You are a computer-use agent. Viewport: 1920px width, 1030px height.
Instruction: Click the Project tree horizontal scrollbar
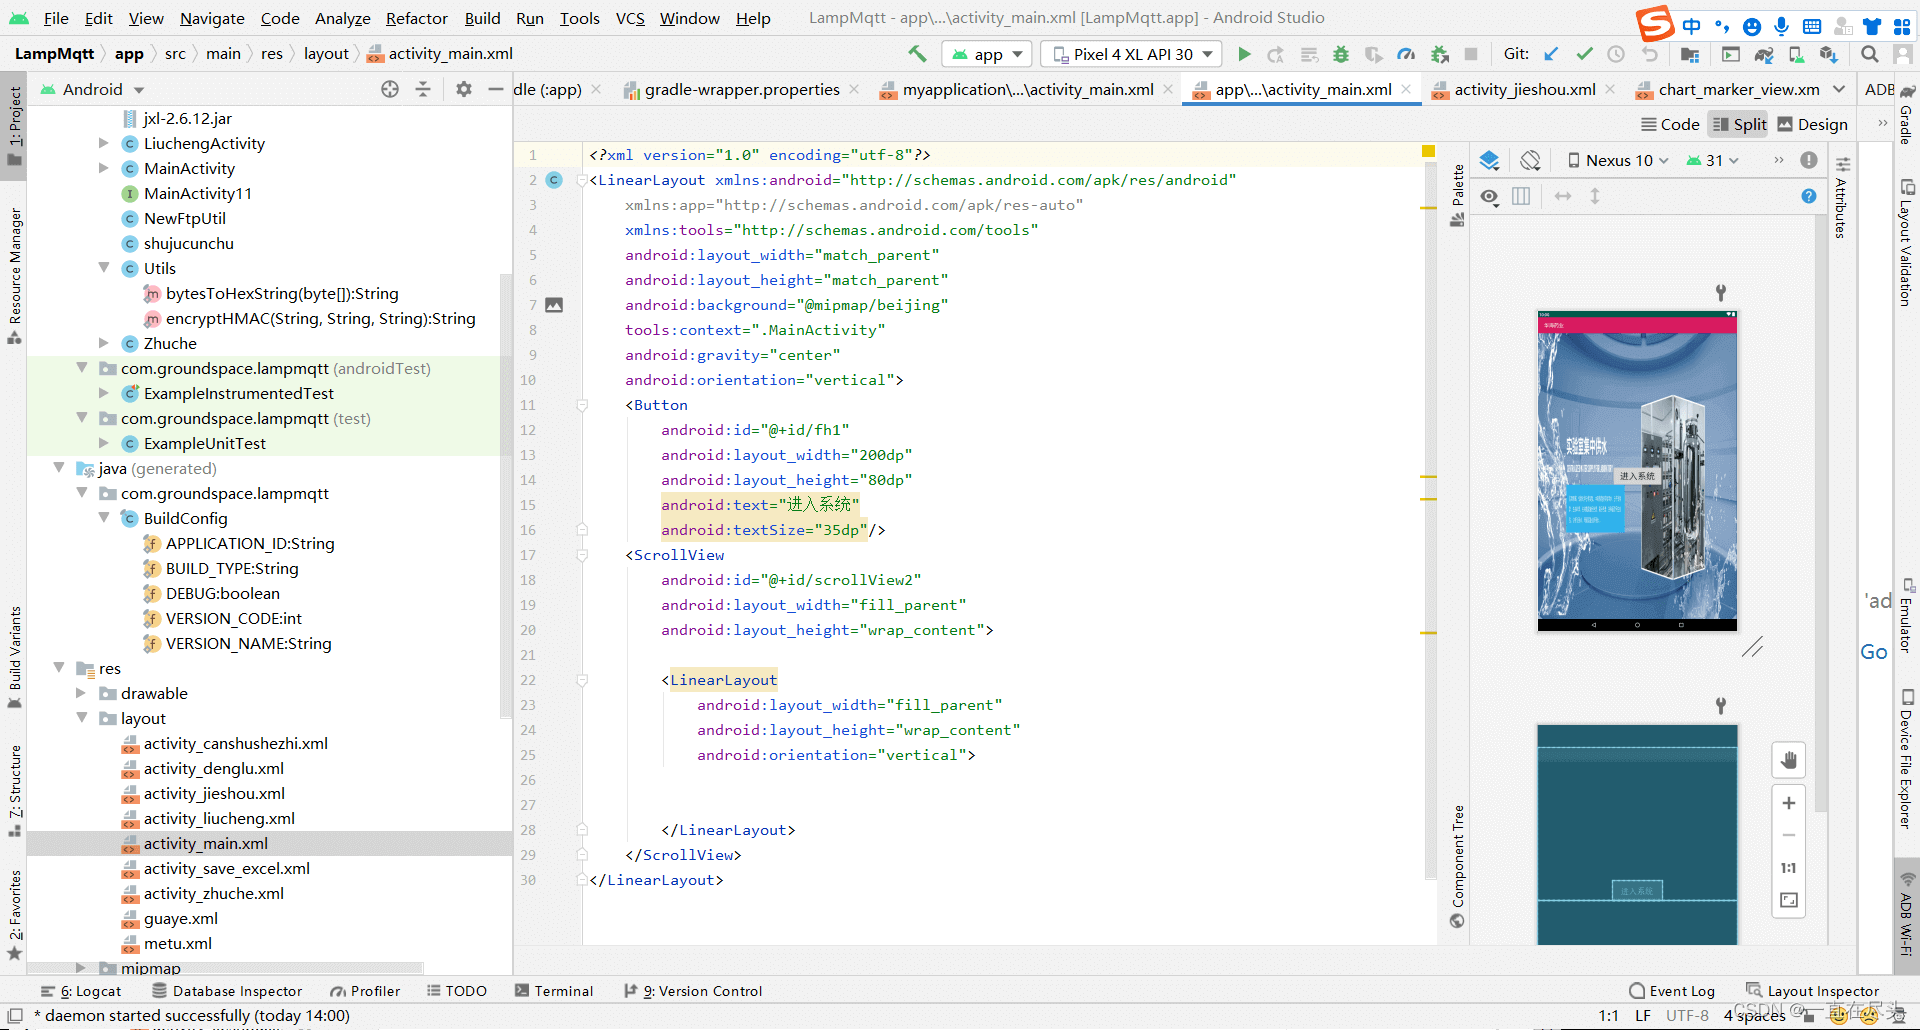click(x=225, y=967)
